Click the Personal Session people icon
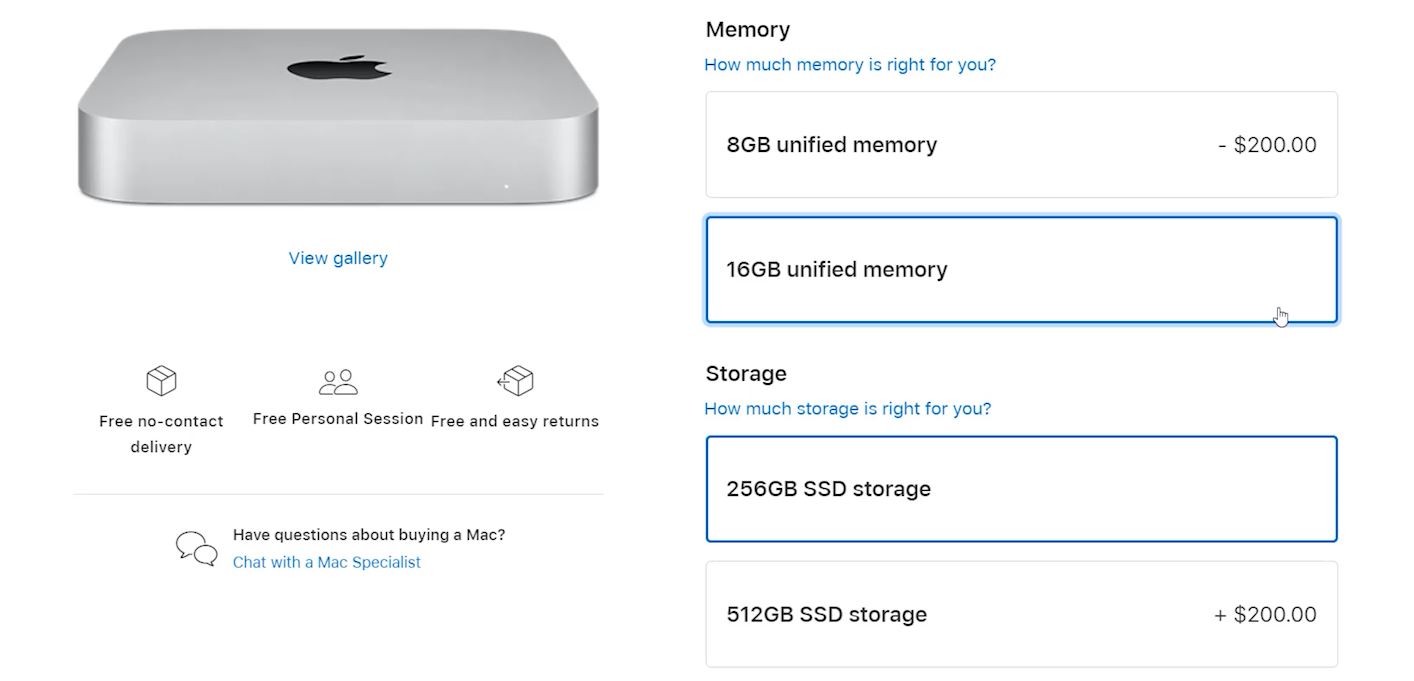 (338, 381)
